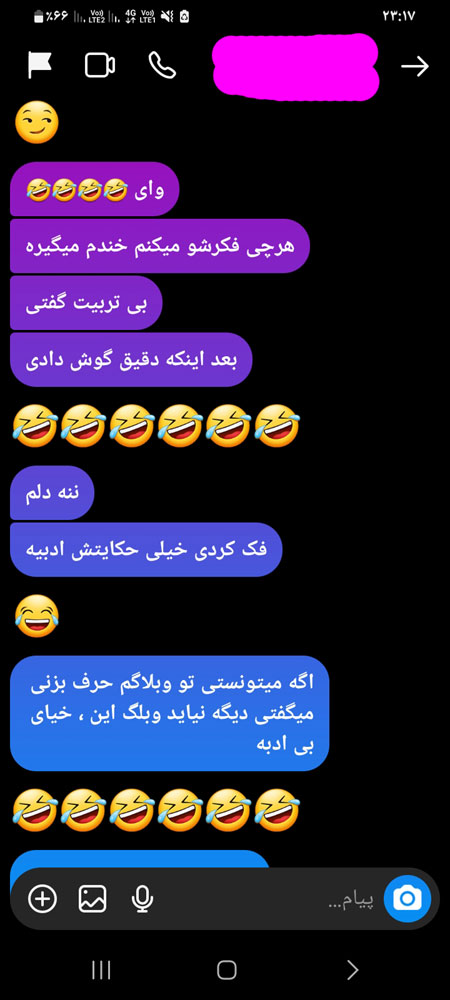Tap the Android home button
450x1000 pixels.
[226, 970]
